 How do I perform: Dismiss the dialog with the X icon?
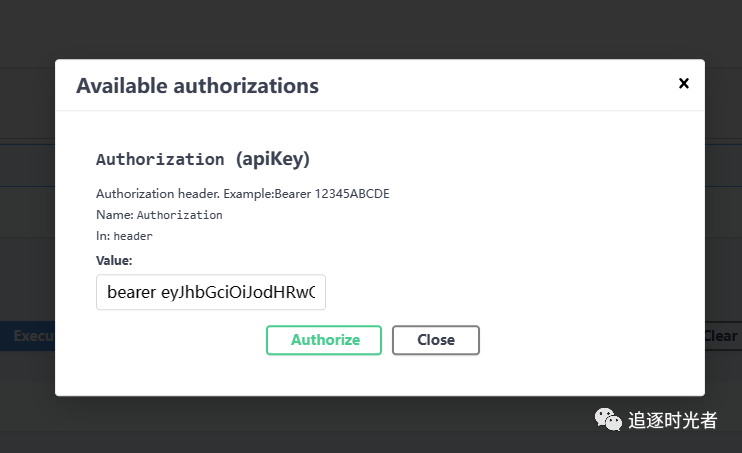point(683,83)
